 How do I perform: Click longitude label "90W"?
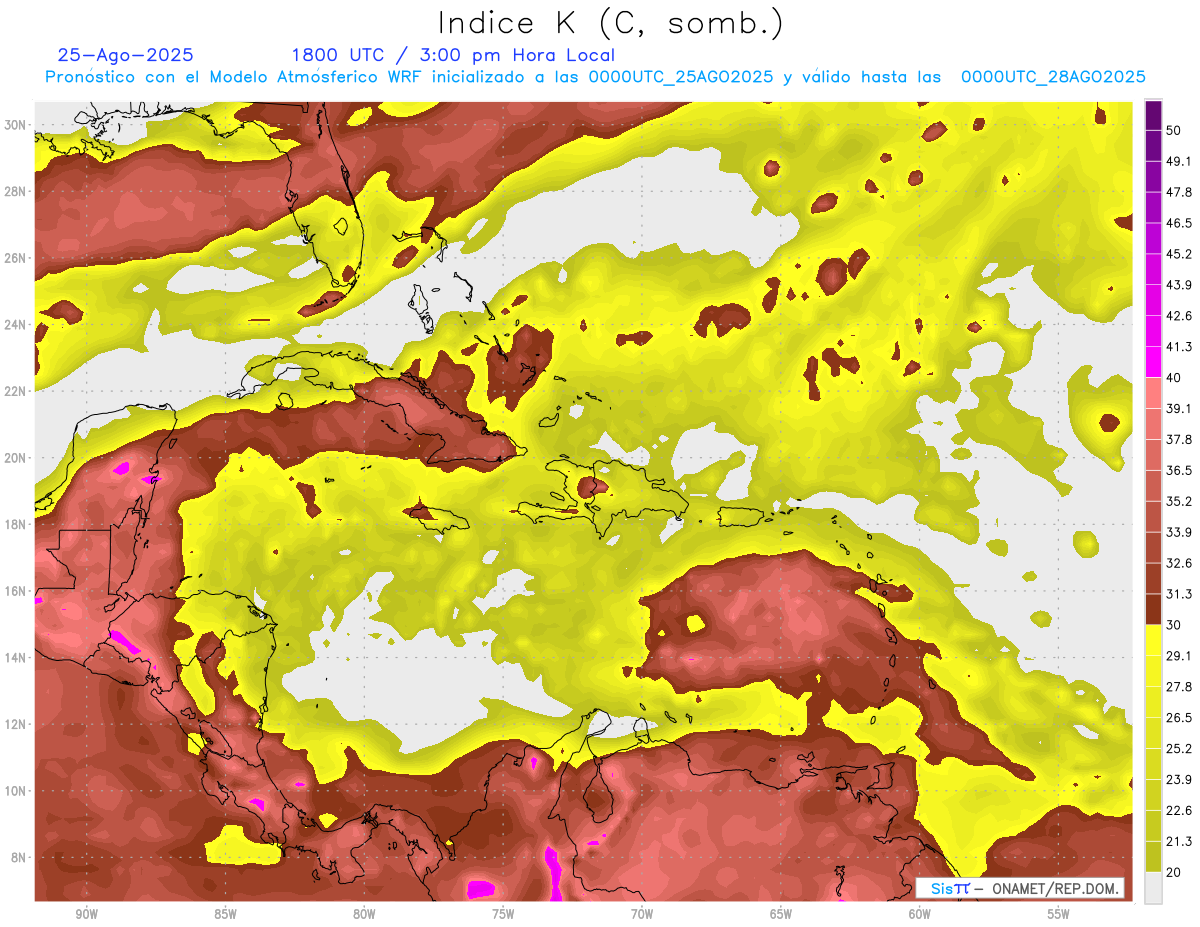(x=86, y=913)
